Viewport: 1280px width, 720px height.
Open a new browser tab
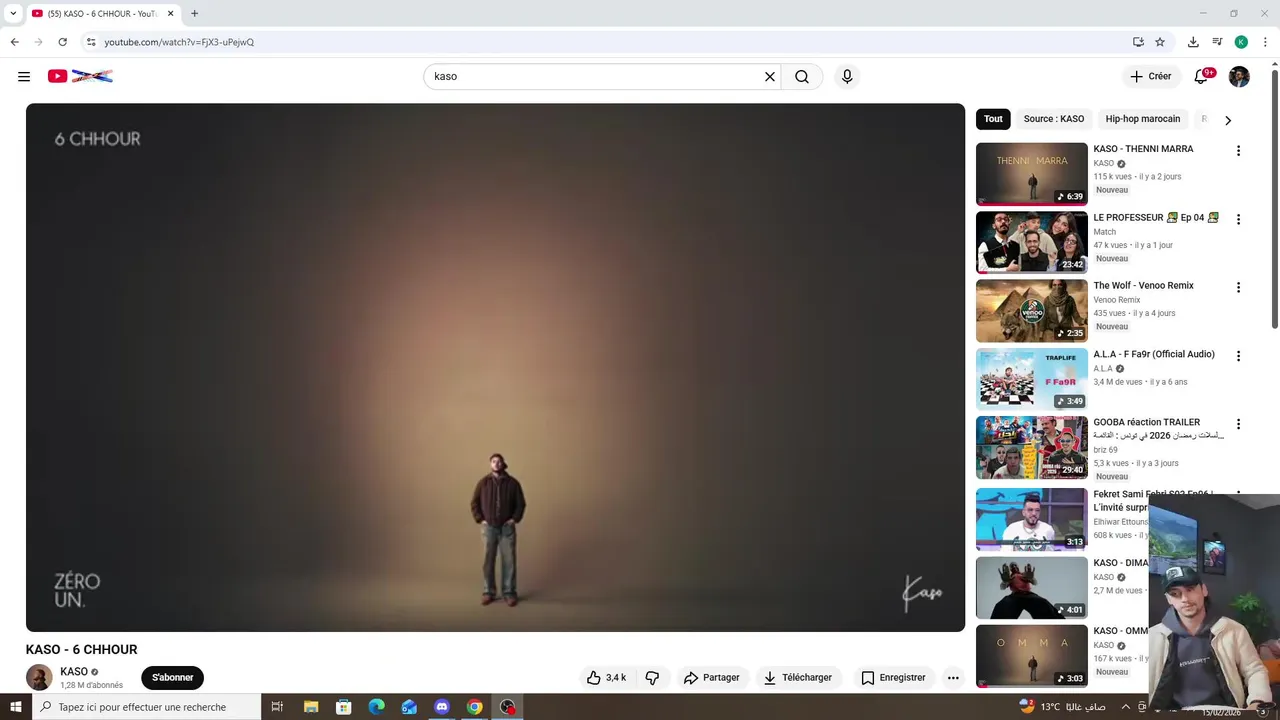[194, 13]
